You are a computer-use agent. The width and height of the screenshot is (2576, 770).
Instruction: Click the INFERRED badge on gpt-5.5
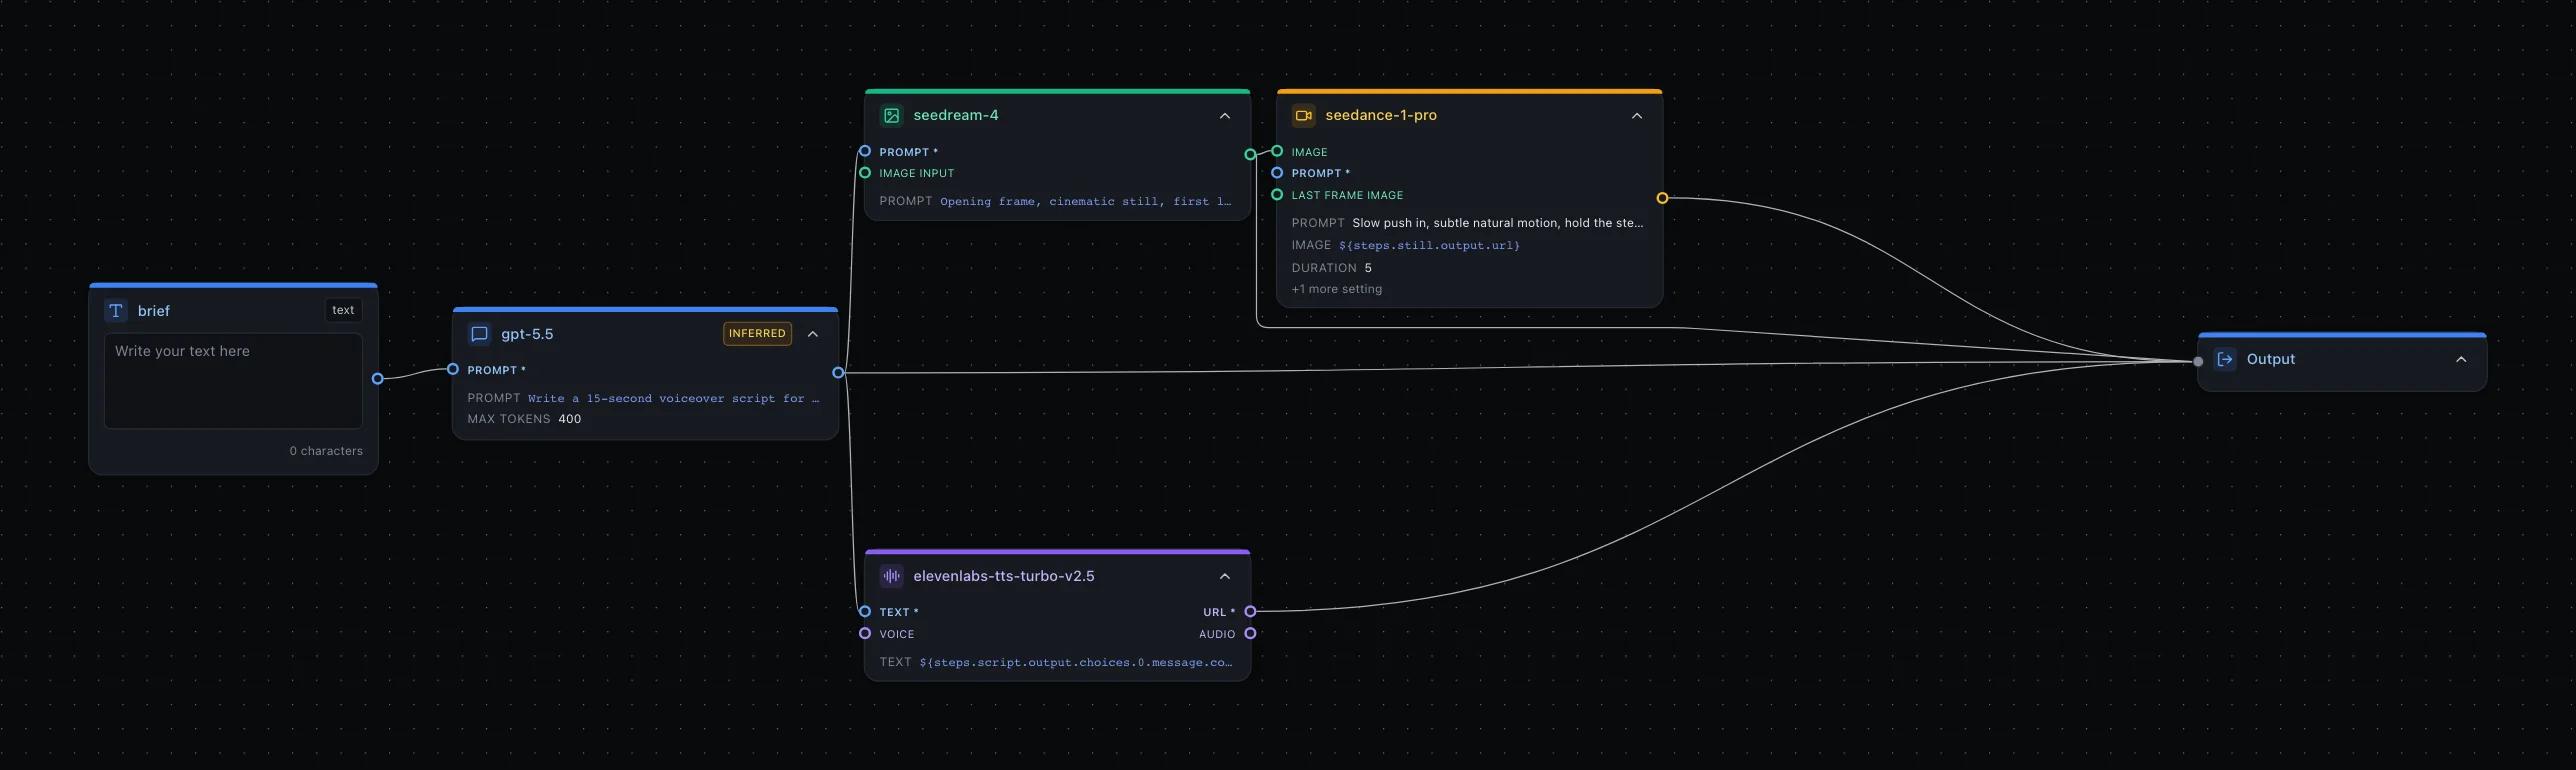point(757,334)
